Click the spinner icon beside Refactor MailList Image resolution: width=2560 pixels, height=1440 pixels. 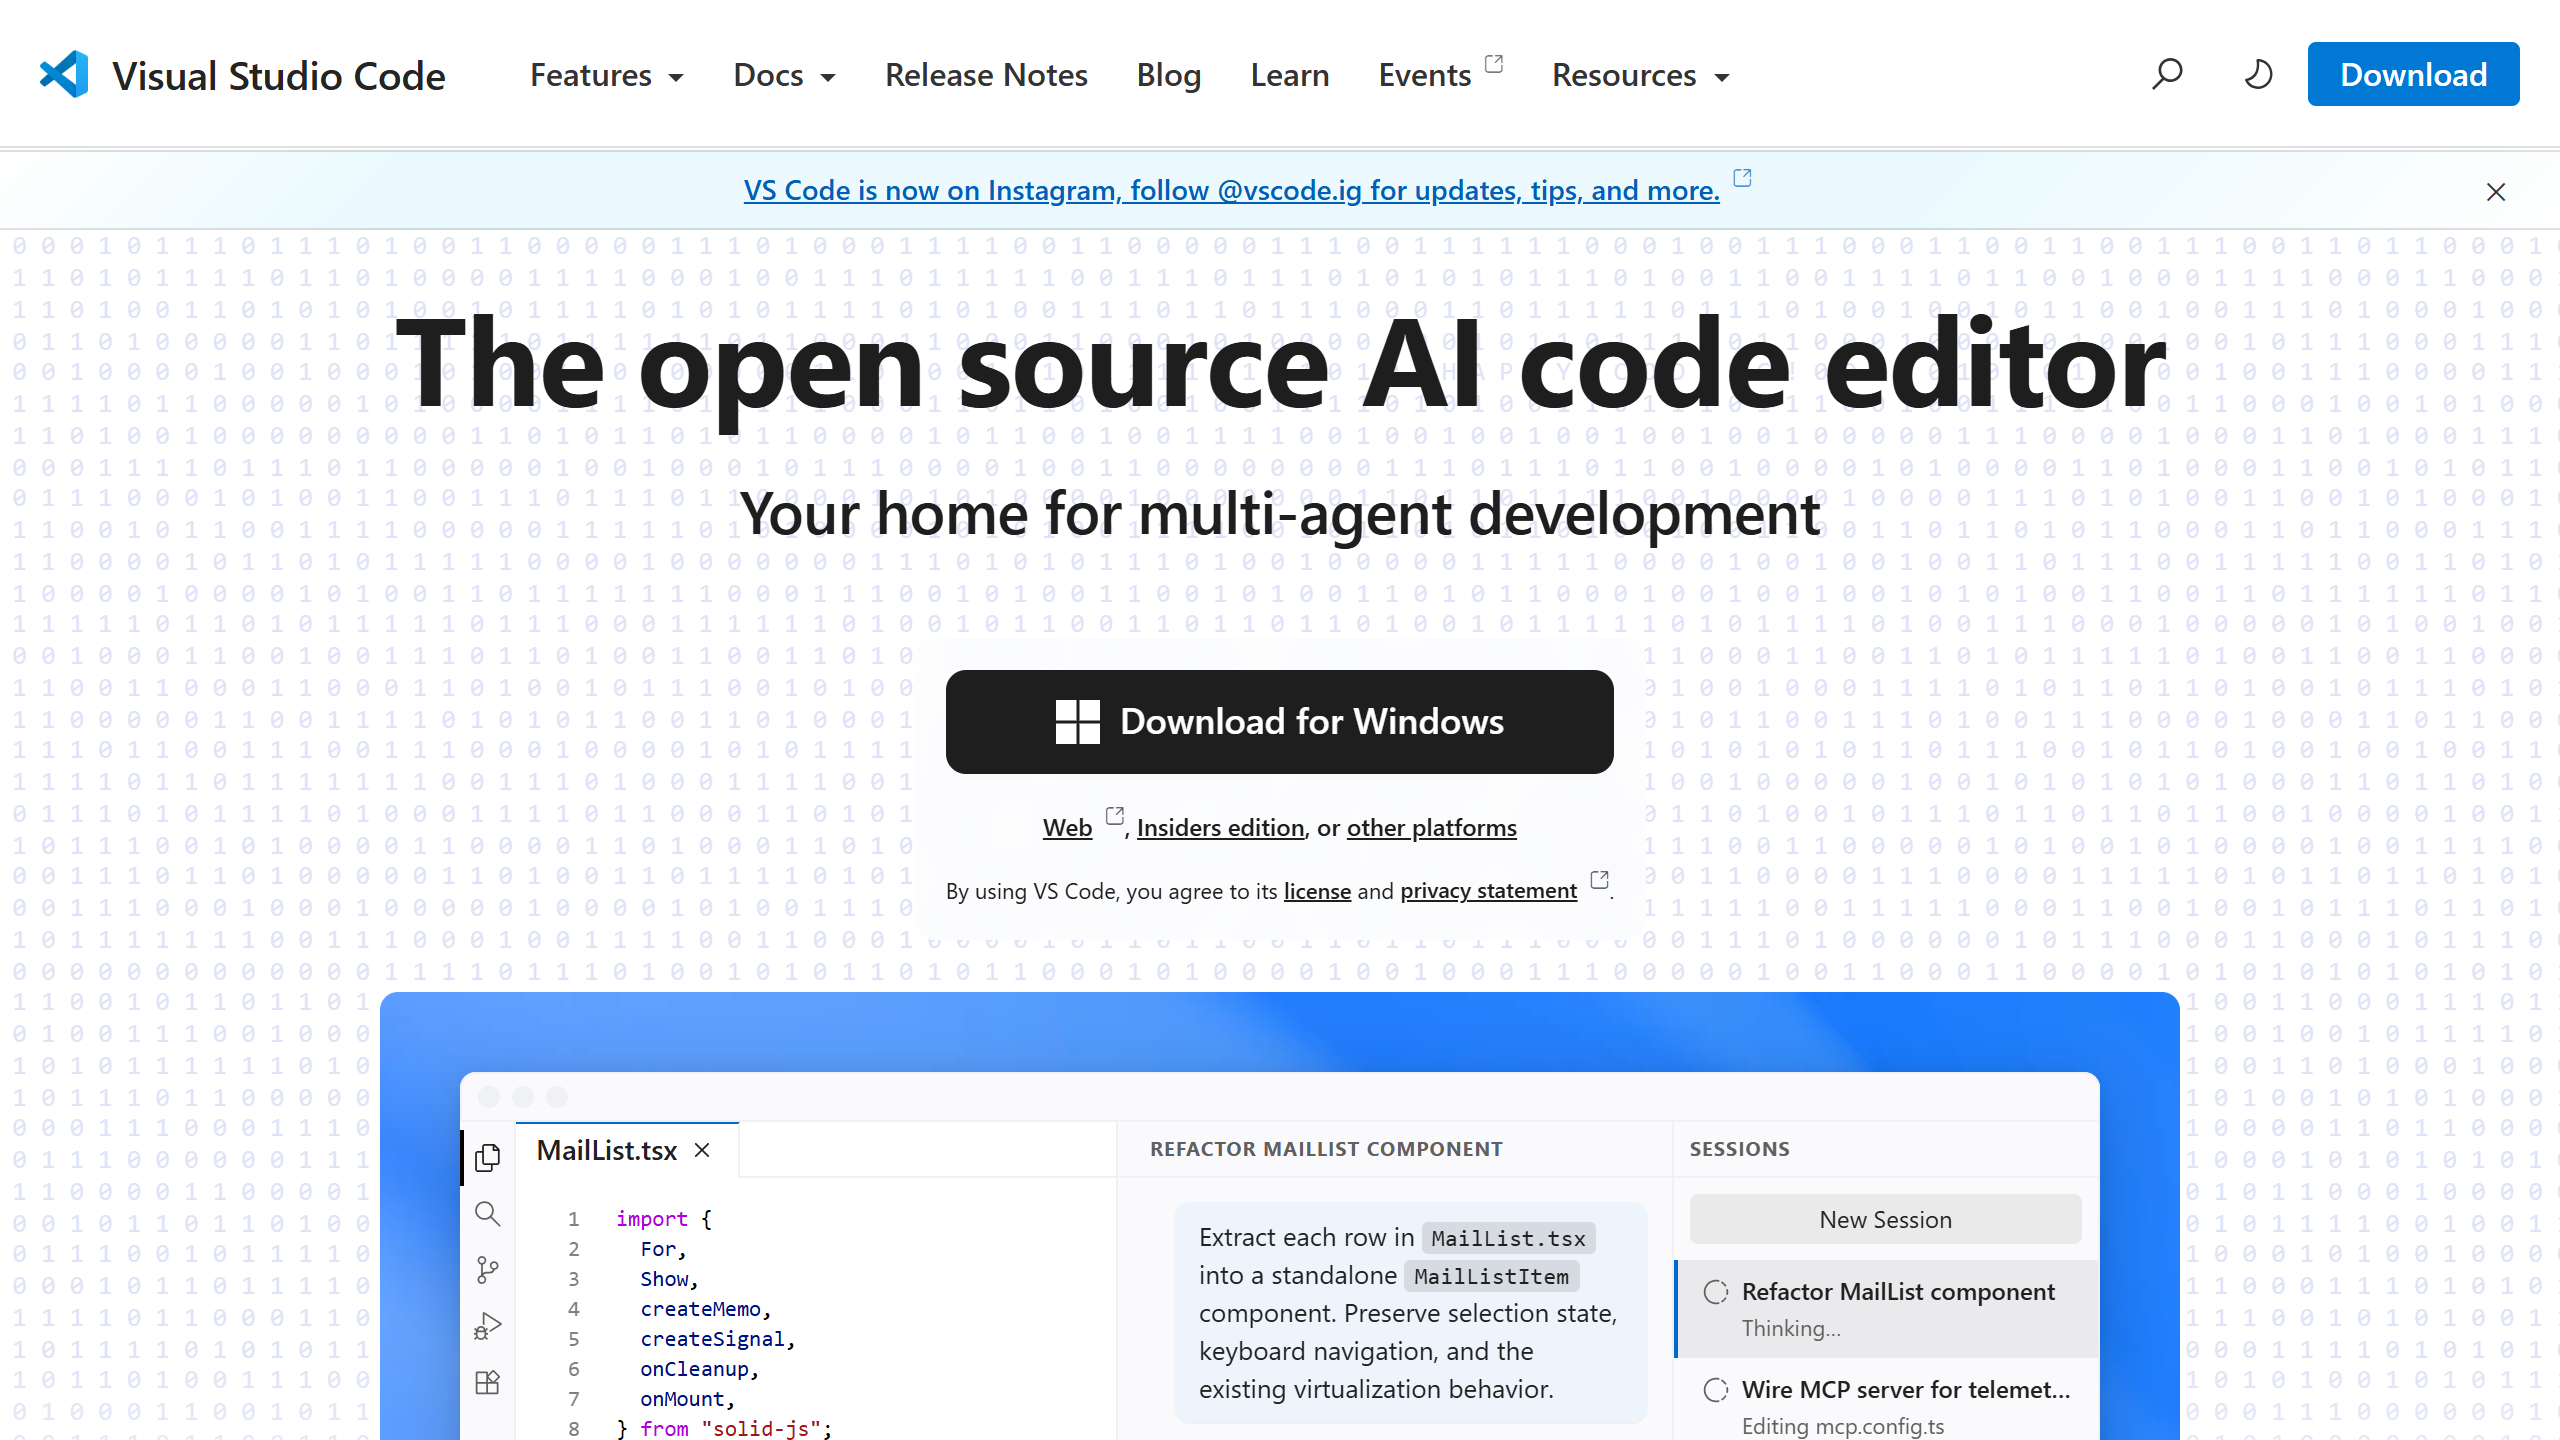pos(1716,1292)
